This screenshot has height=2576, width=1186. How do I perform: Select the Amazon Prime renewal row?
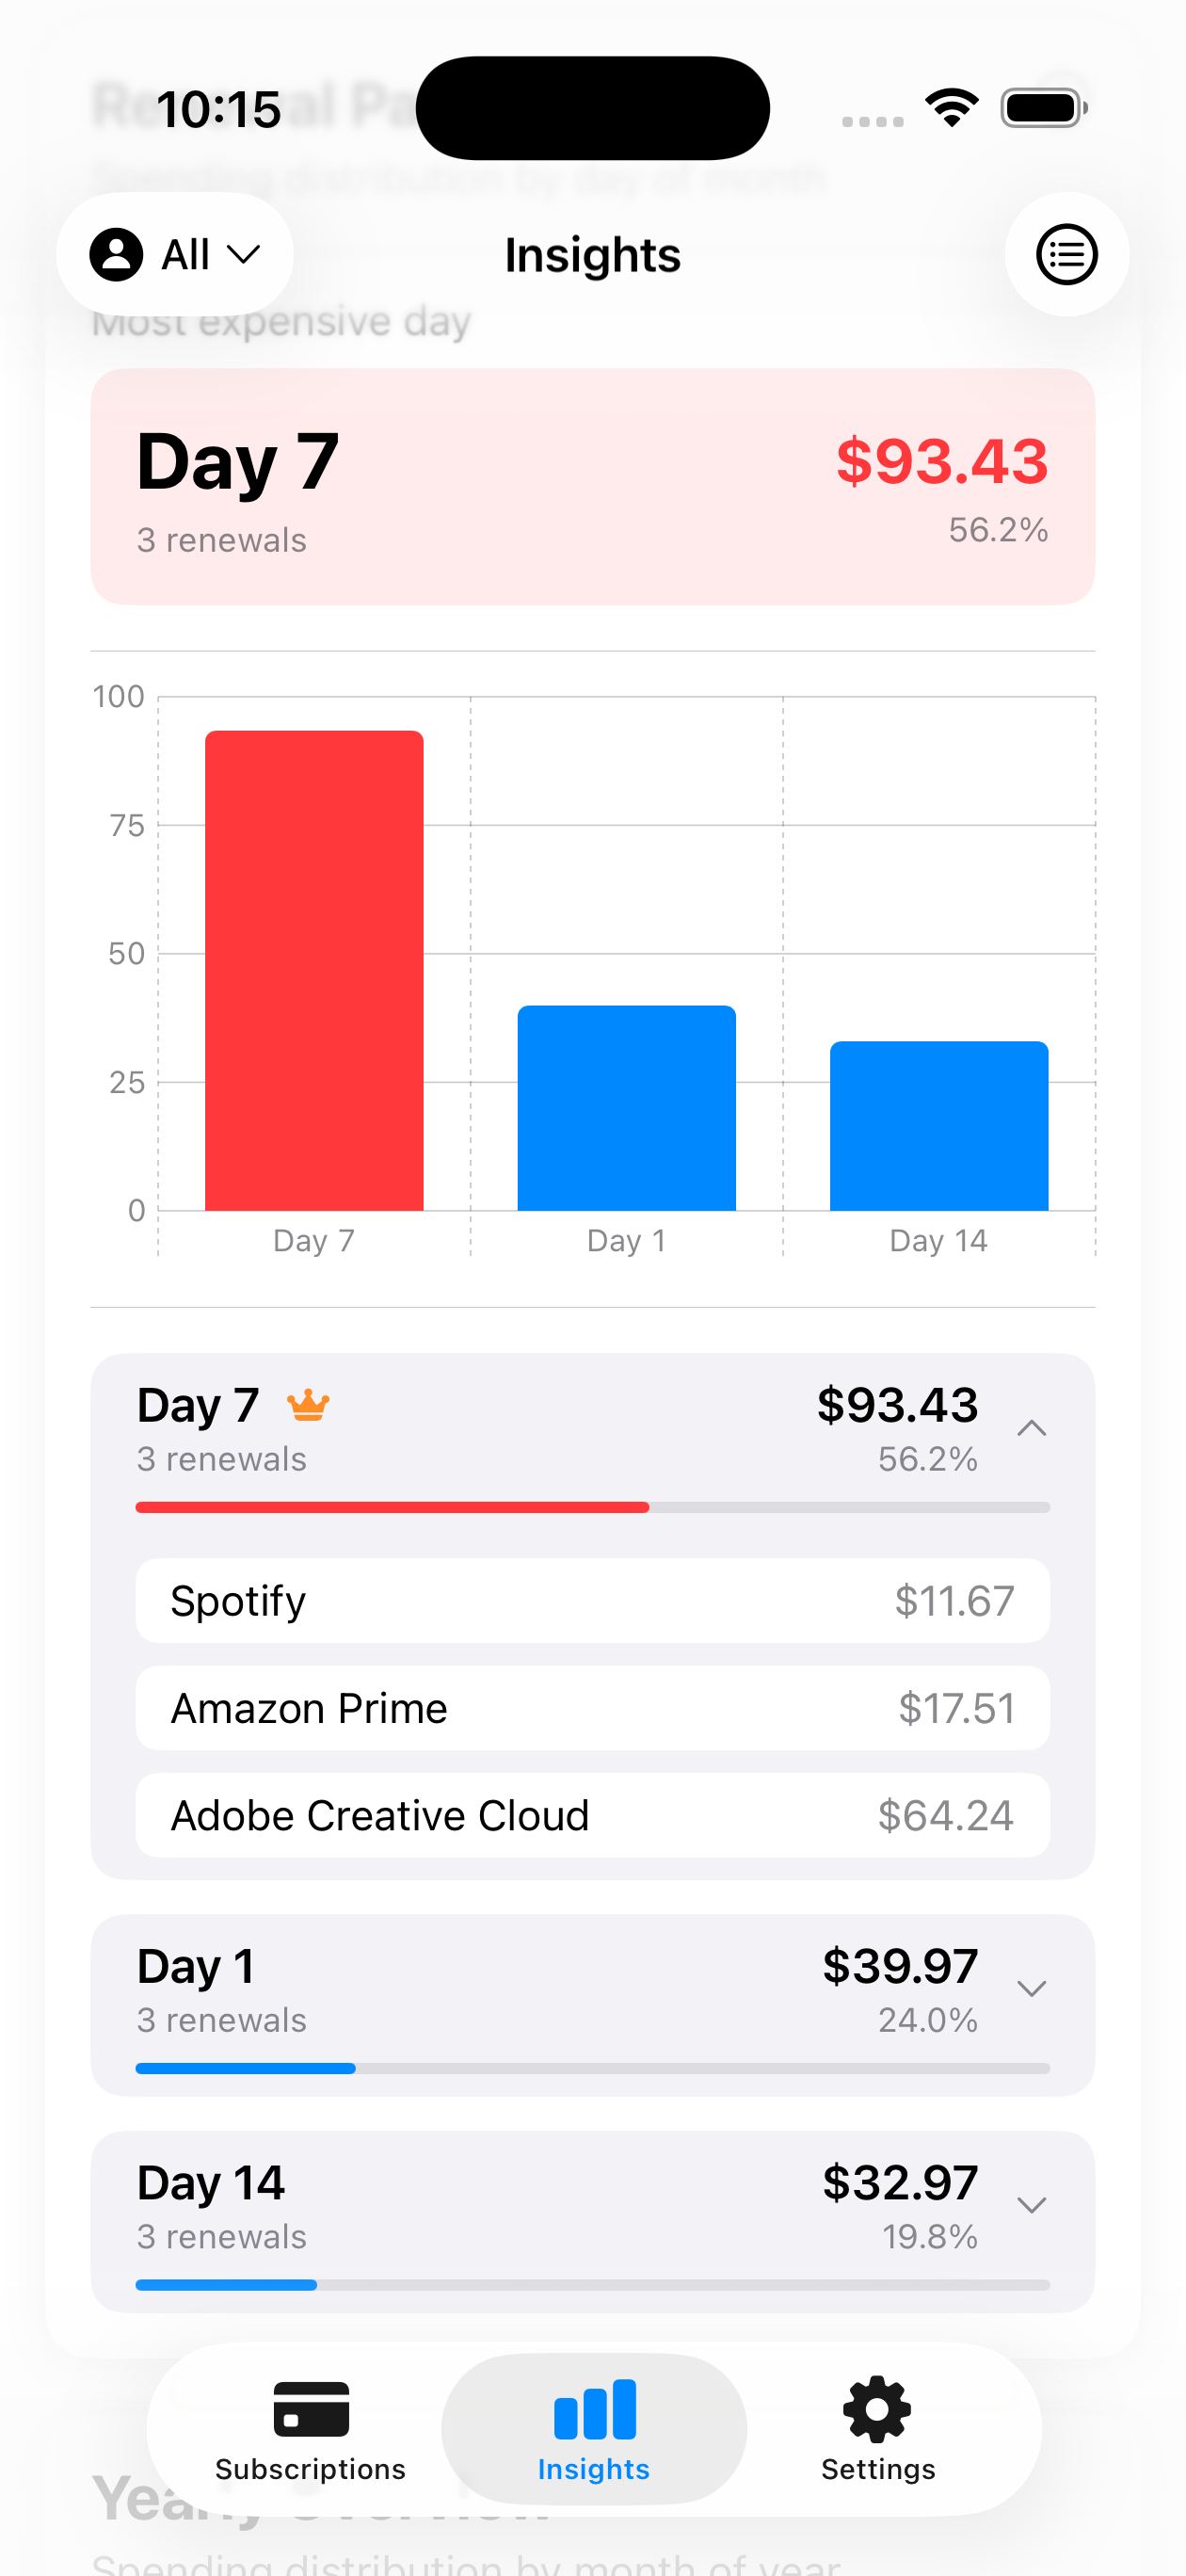point(592,1708)
